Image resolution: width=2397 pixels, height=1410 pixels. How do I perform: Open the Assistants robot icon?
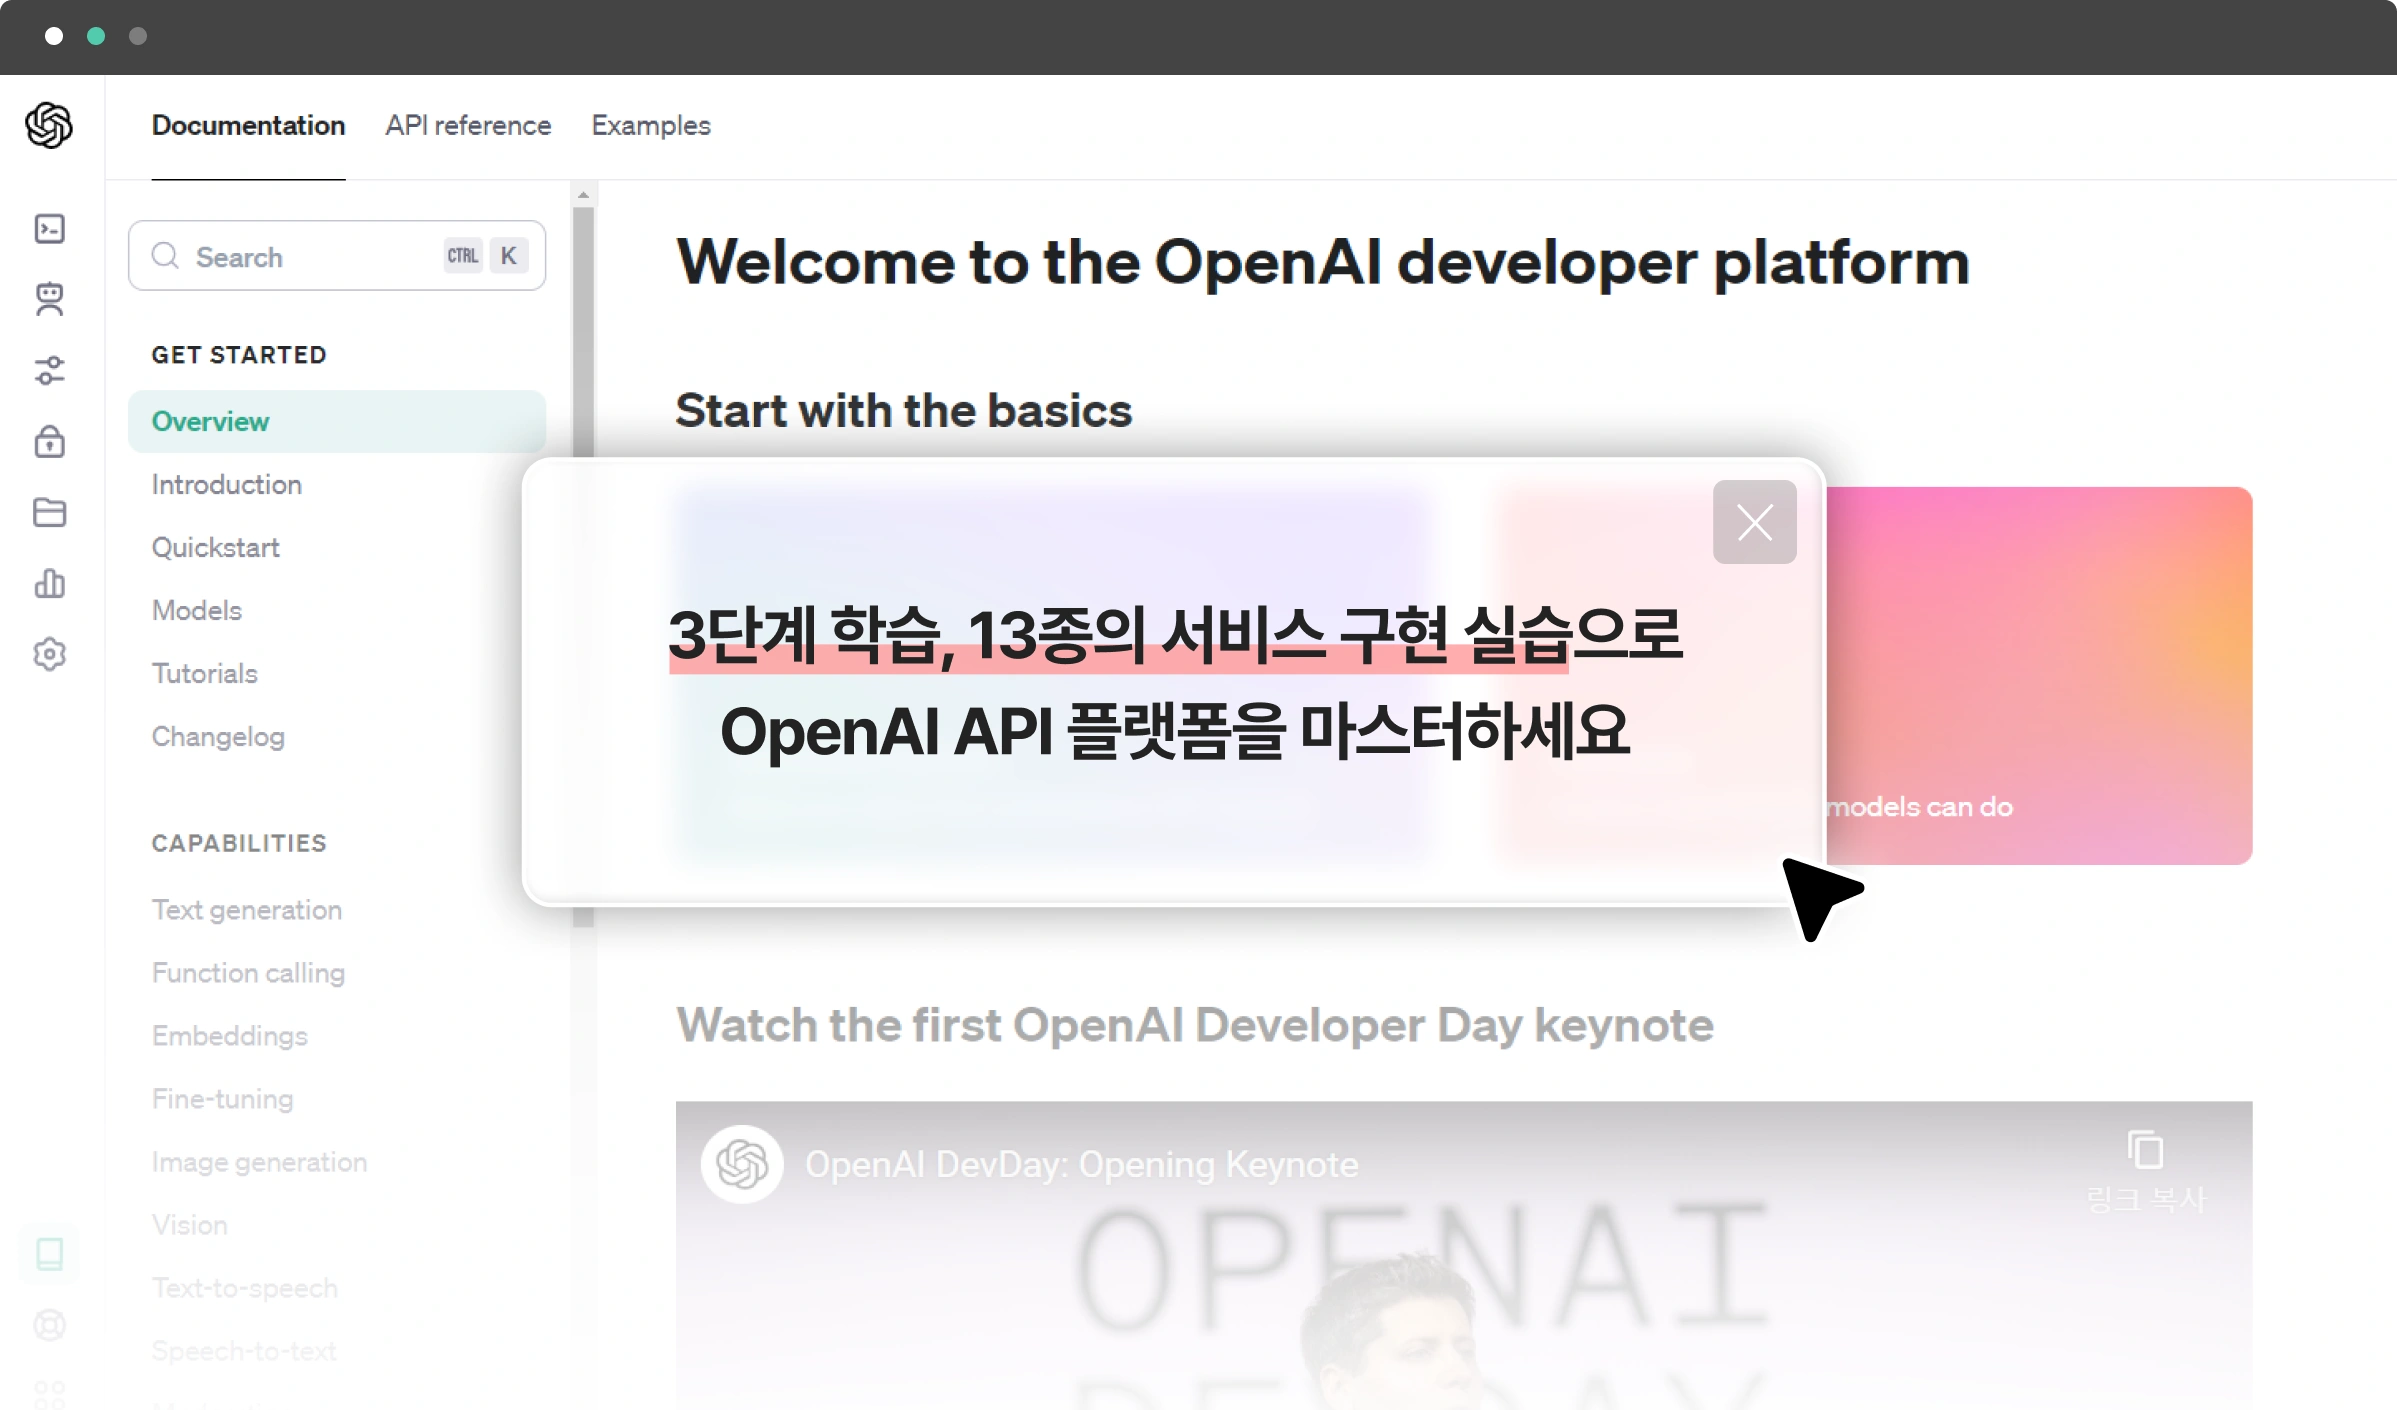point(50,300)
